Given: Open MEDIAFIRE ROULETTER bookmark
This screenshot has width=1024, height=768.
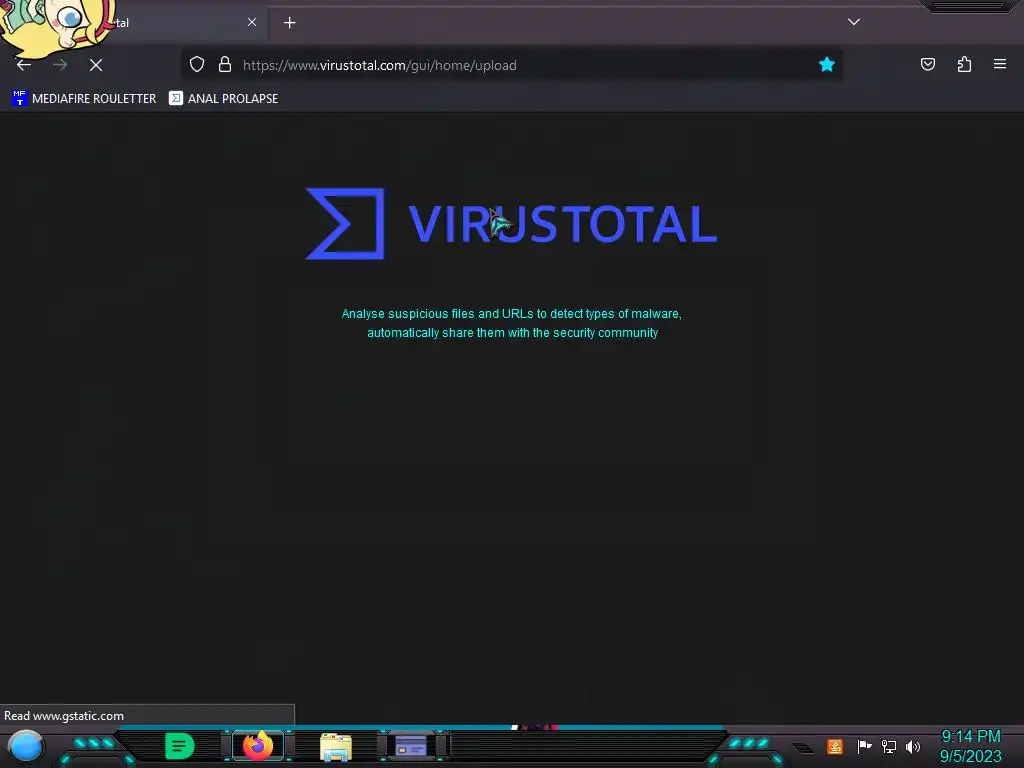Looking at the screenshot, I should point(84,99).
